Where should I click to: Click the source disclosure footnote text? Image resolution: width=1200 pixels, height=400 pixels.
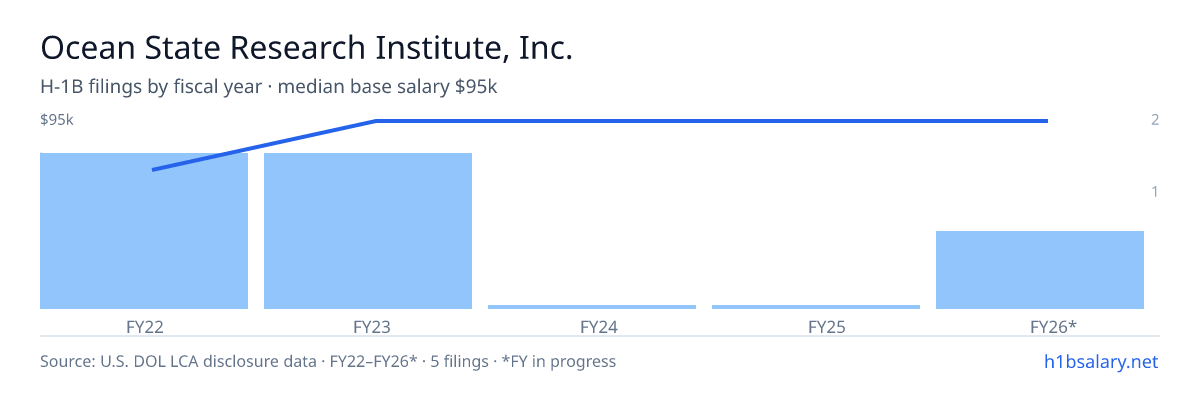point(328,361)
